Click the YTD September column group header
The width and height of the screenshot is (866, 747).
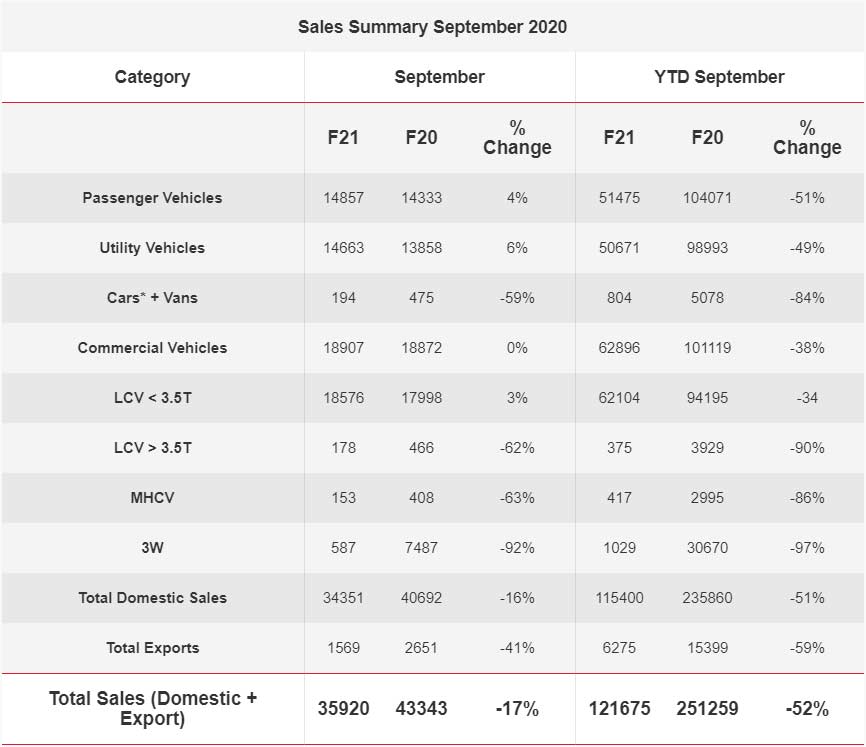pyautogui.click(x=720, y=77)
